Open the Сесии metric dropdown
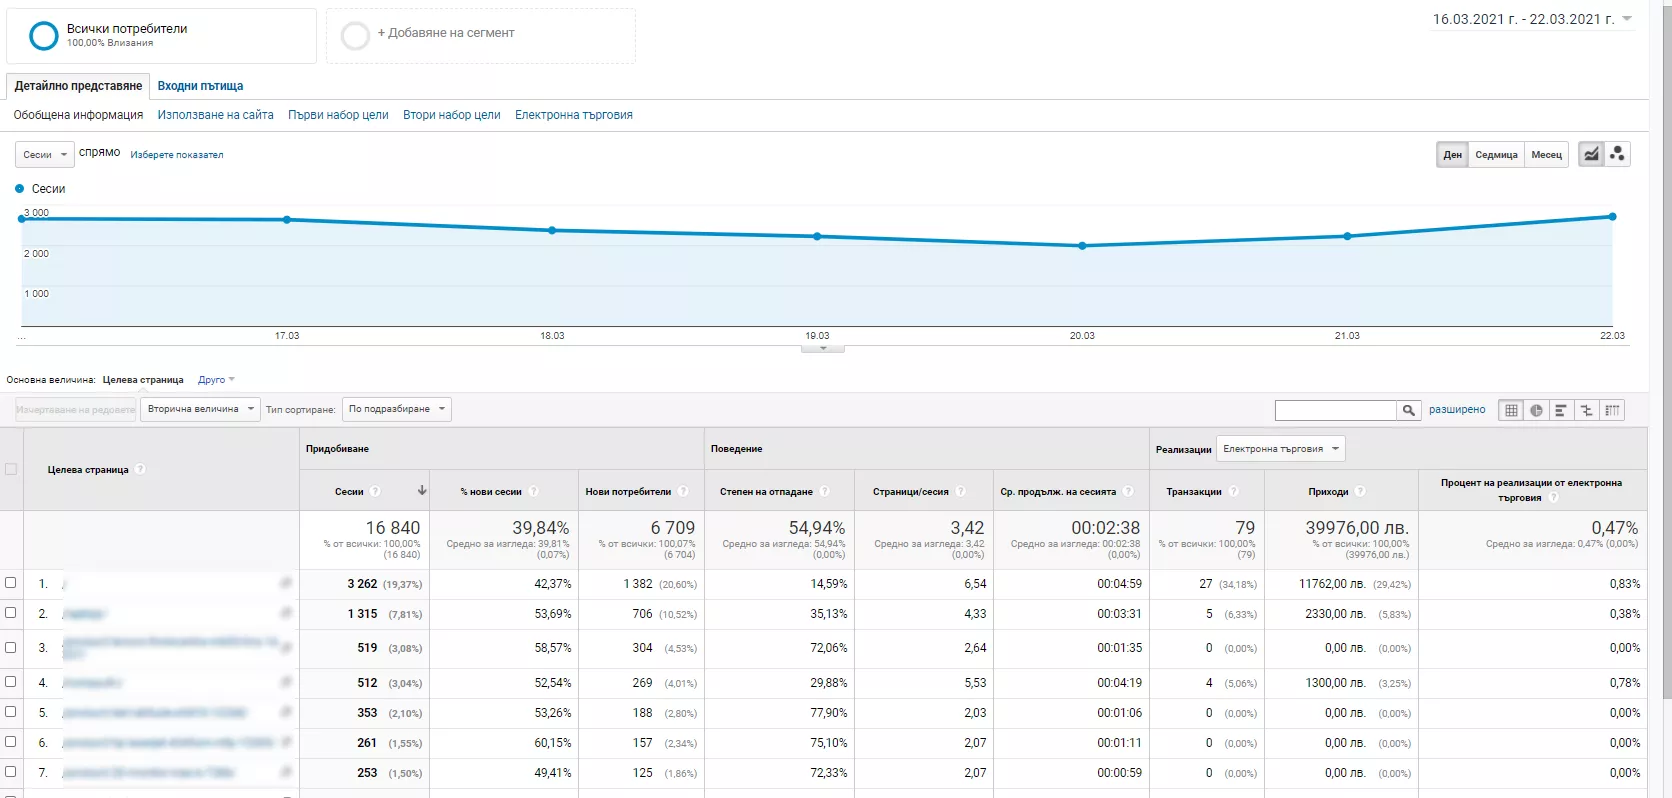Viewport: 1672px width, 798px height. (45, 154)
